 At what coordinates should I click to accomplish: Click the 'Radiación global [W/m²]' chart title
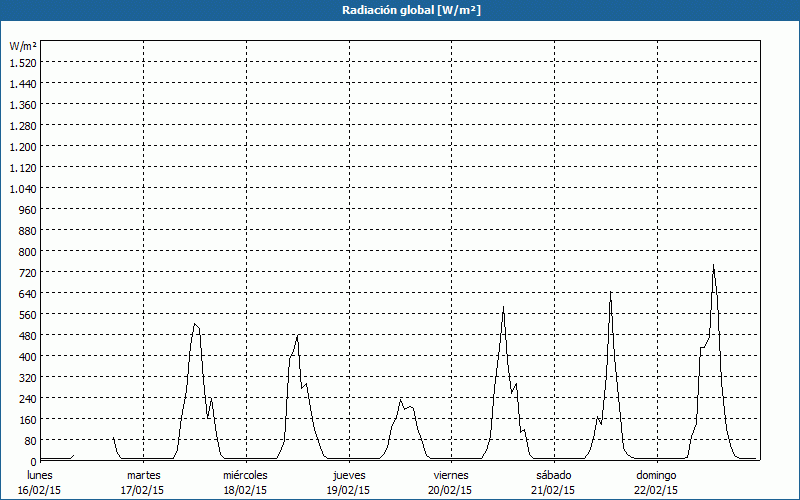point(411,10)
